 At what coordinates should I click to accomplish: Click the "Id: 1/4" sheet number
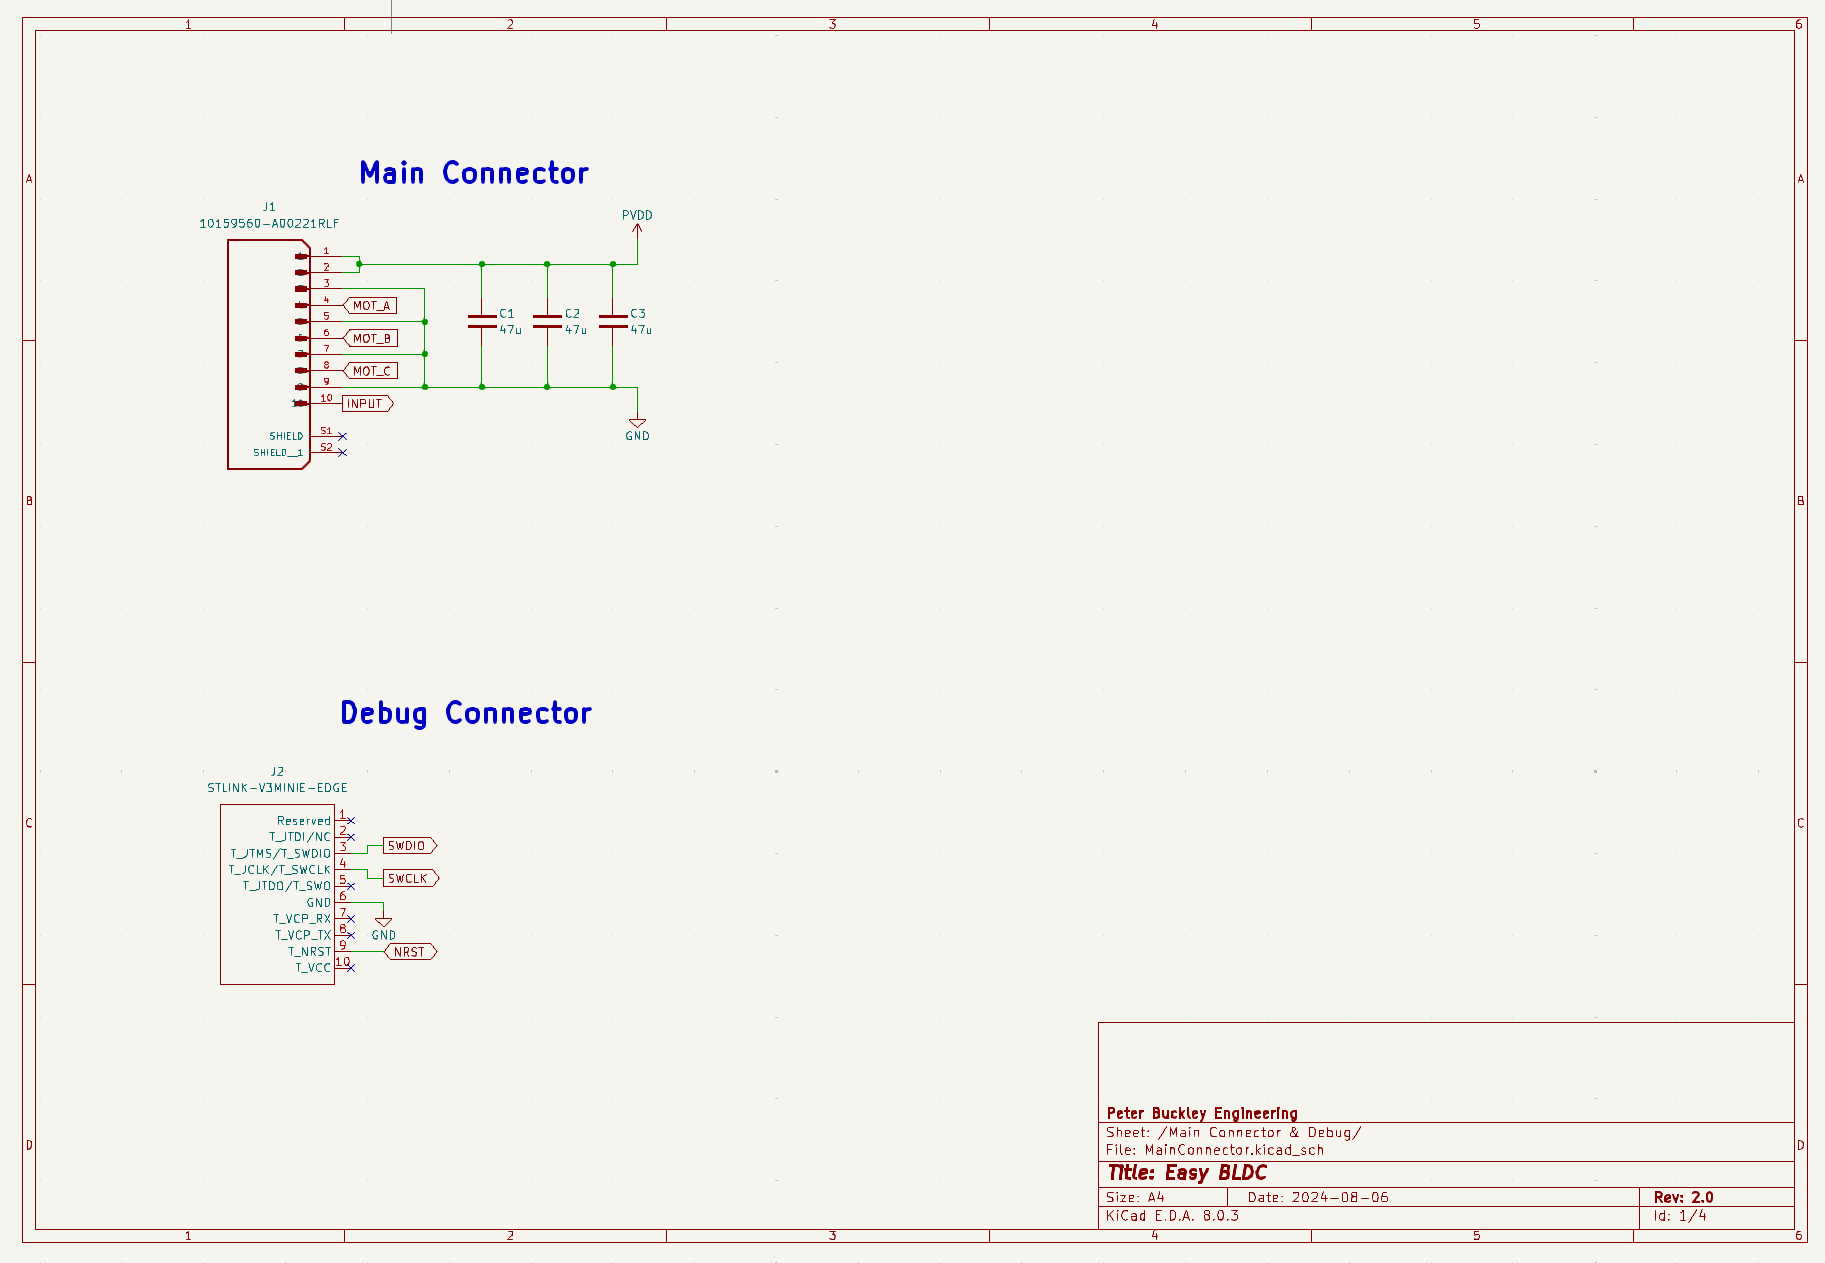(1680, 1216)
